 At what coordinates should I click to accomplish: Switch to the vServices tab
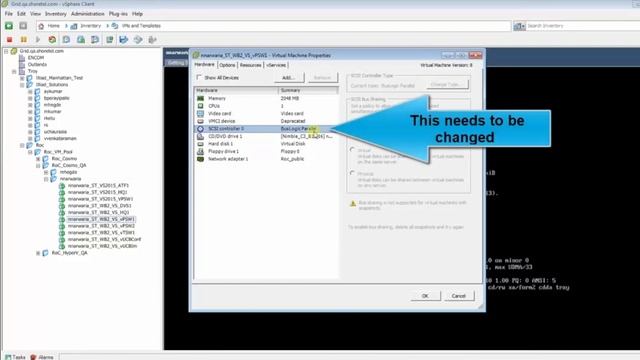[276, 65]
